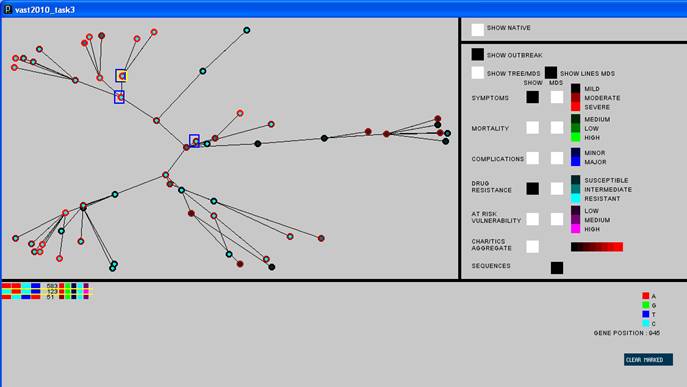Click the Clear Marked button
This screenshot has width=687, height=387.
(648, 360)
